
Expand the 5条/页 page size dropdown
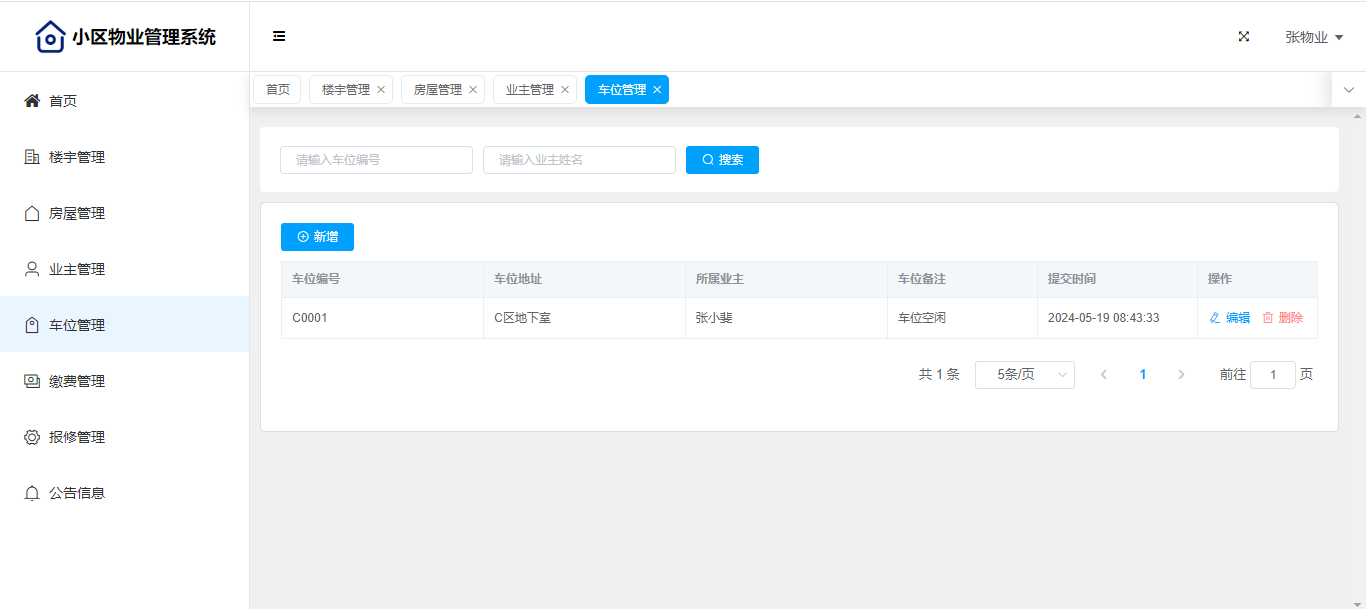pyautogui.click(x=1024, y=375)
